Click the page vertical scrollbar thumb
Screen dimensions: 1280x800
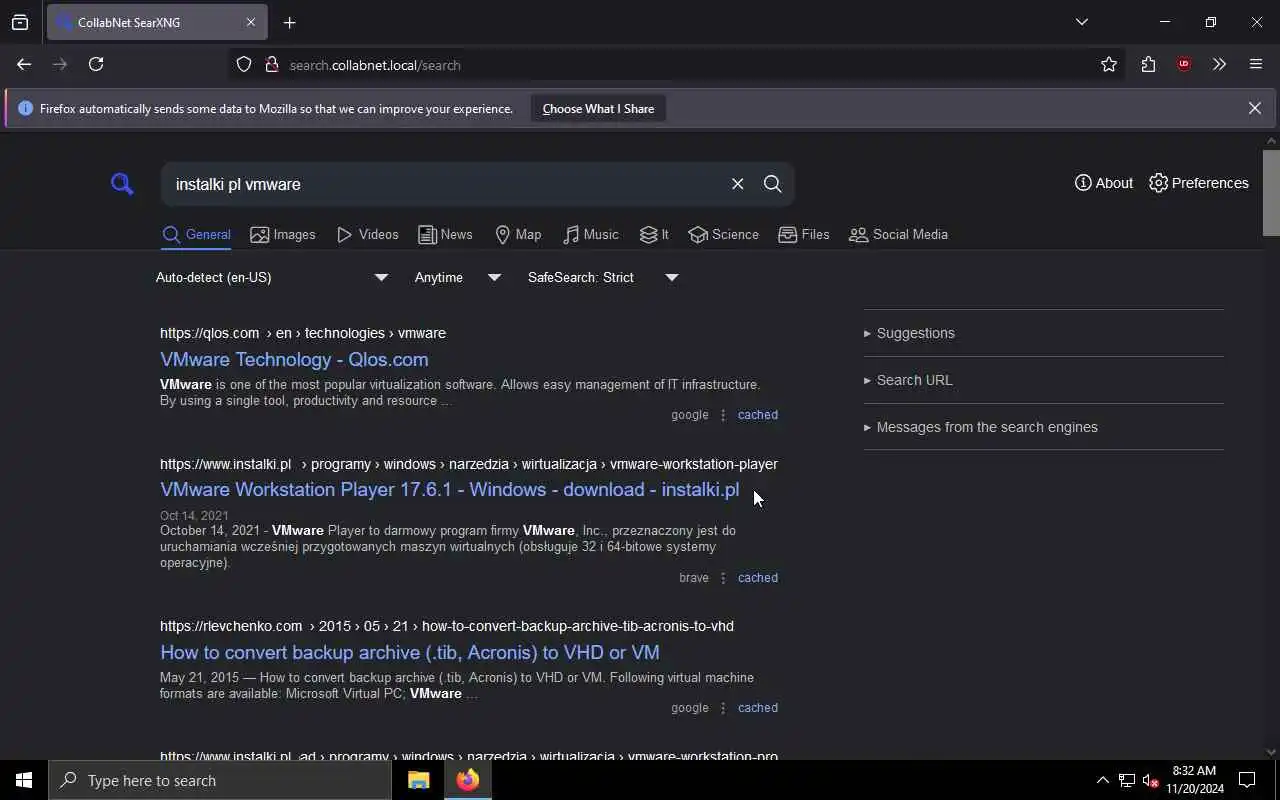1271,193
